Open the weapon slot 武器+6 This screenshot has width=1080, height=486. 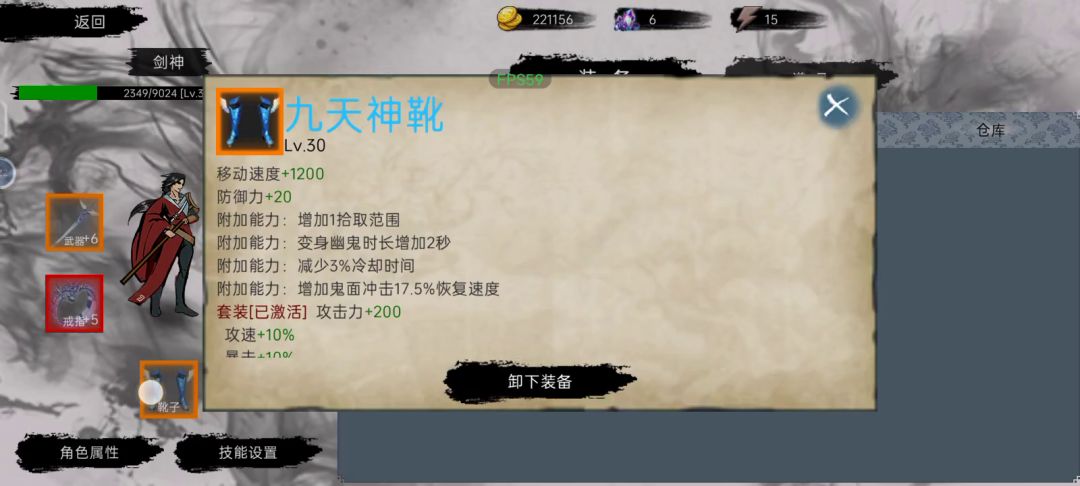pos(74,222)
